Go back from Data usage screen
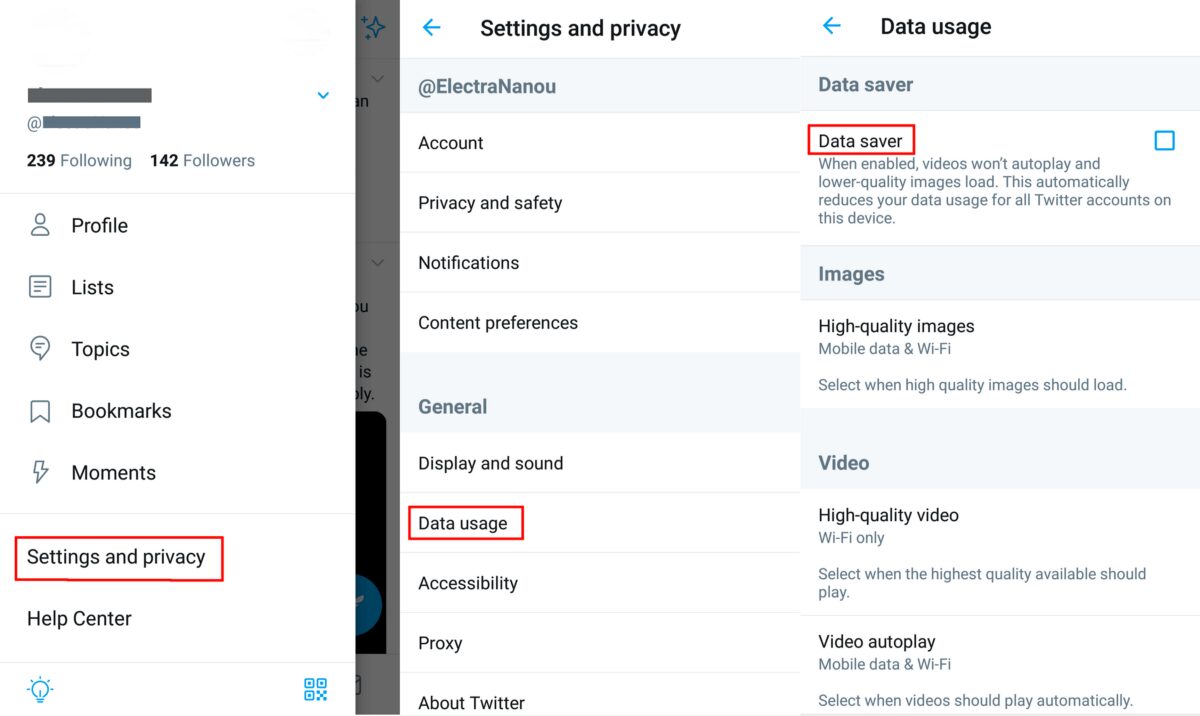1200x716 pixels. (x=832, y=27)
